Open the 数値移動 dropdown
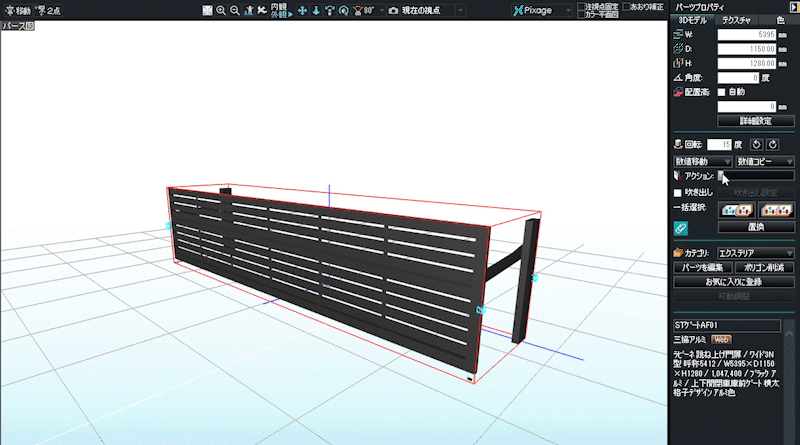Screen dimensions: 800x445 [699, 161]
